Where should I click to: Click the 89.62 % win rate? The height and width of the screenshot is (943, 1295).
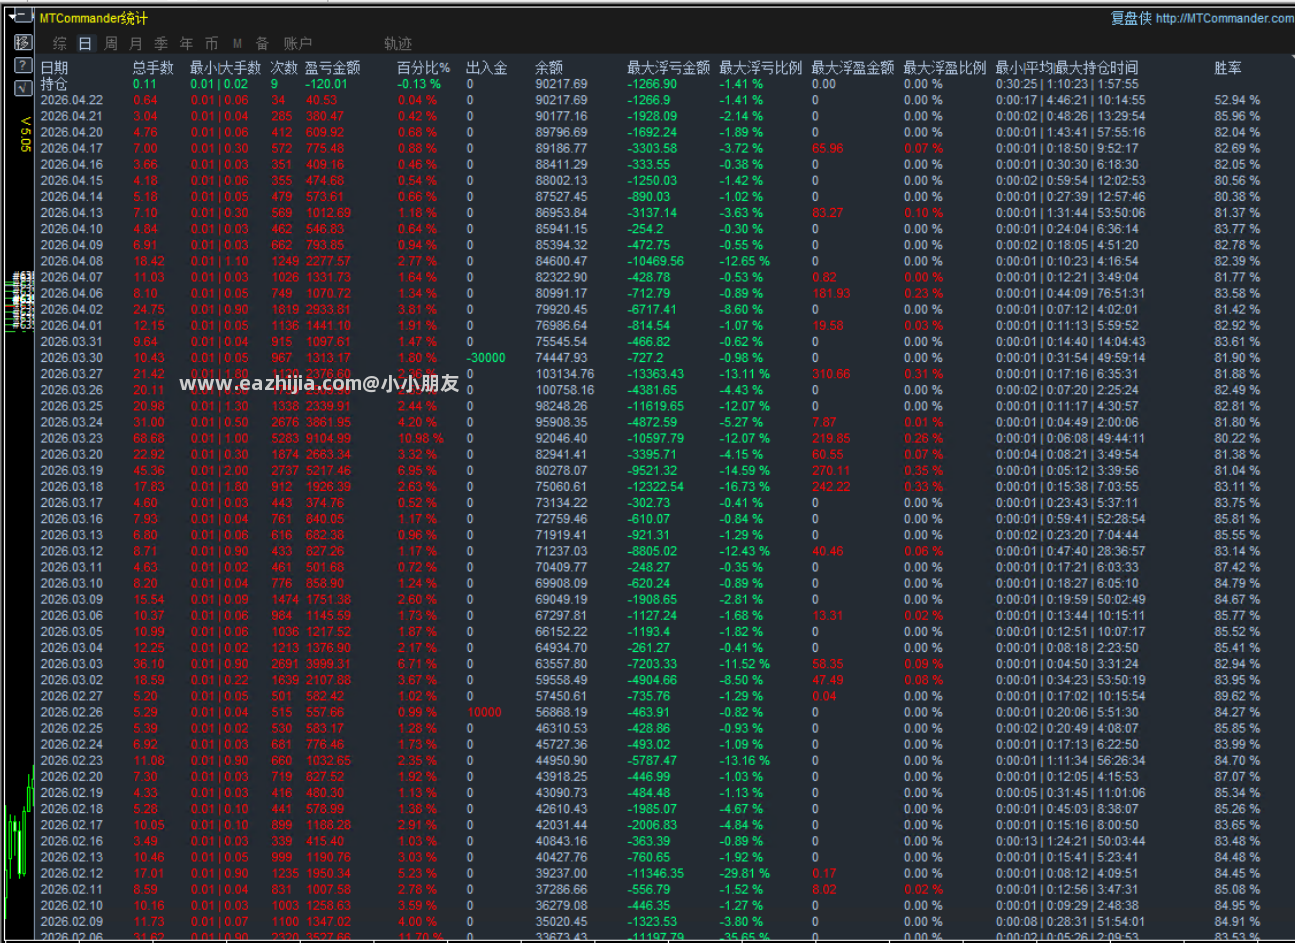1237,696
